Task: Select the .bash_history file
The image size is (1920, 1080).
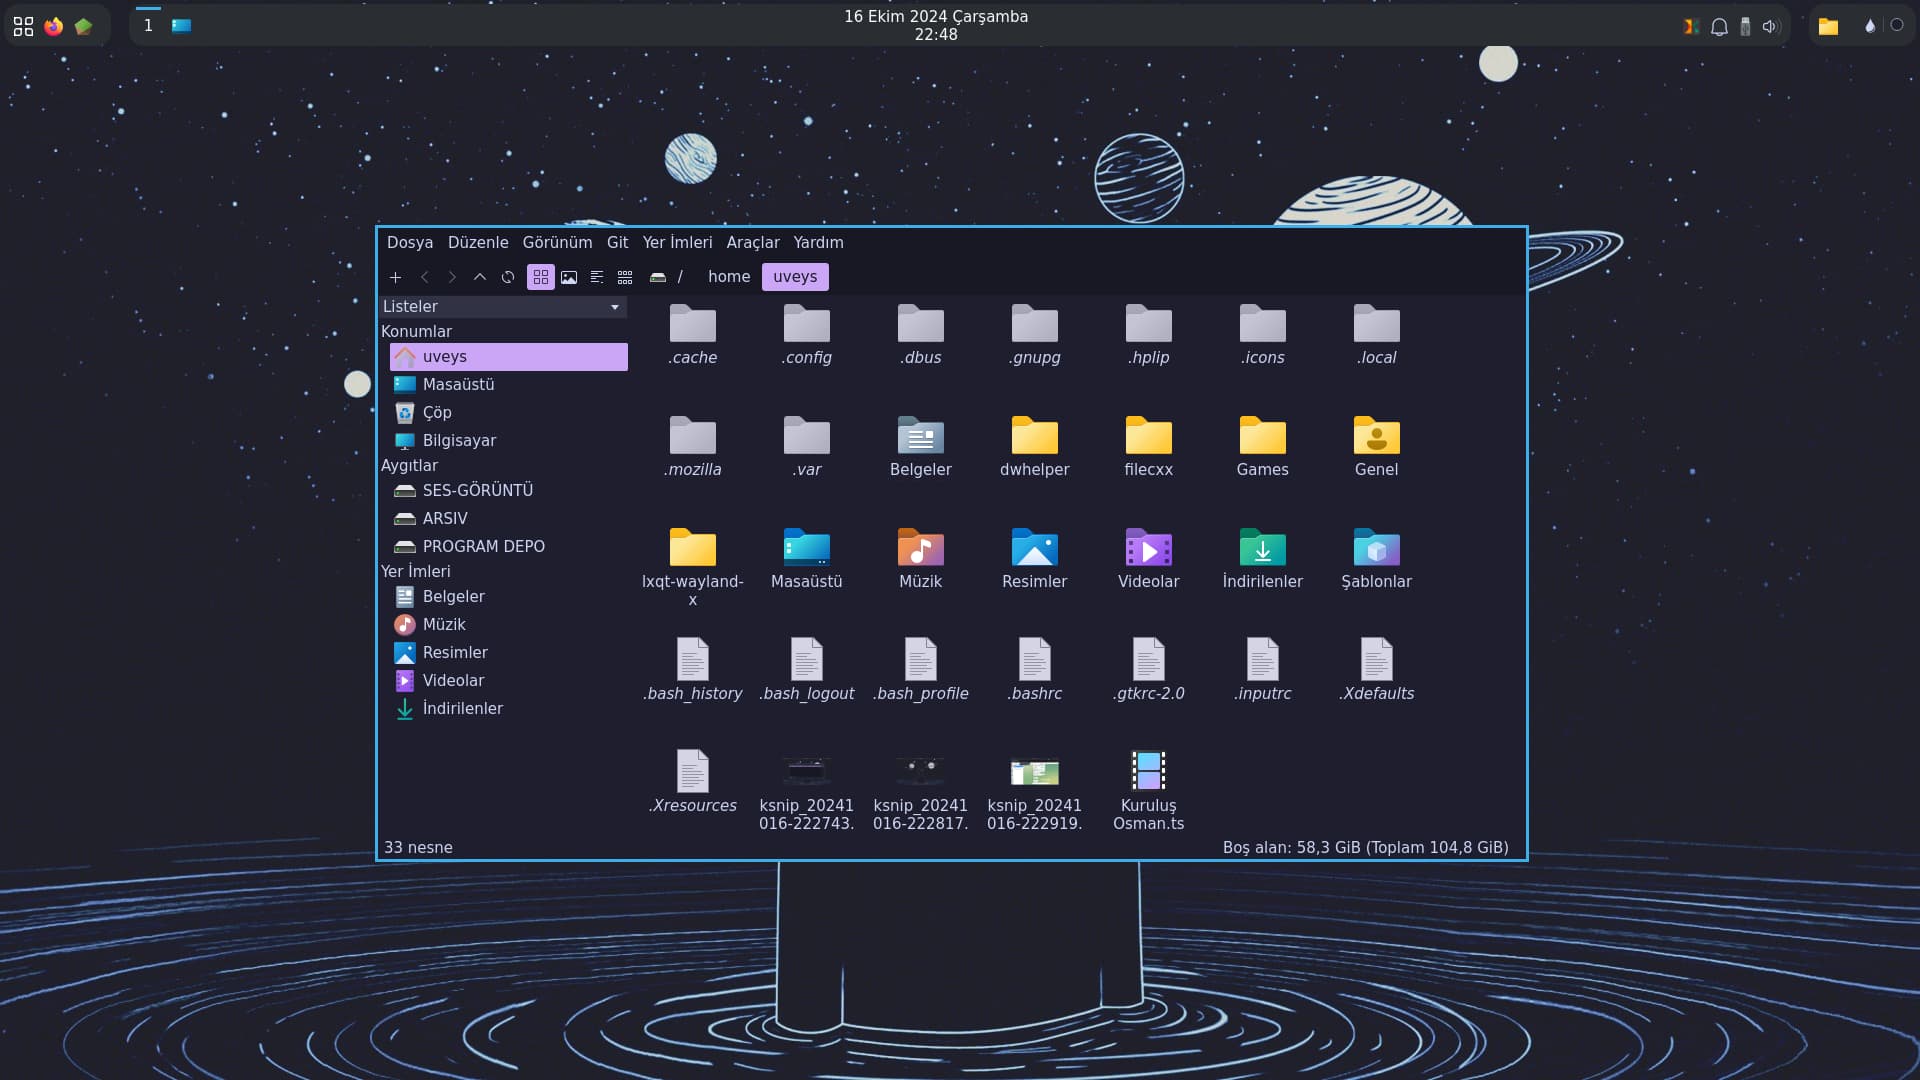Action: click(x=693, y=671)
